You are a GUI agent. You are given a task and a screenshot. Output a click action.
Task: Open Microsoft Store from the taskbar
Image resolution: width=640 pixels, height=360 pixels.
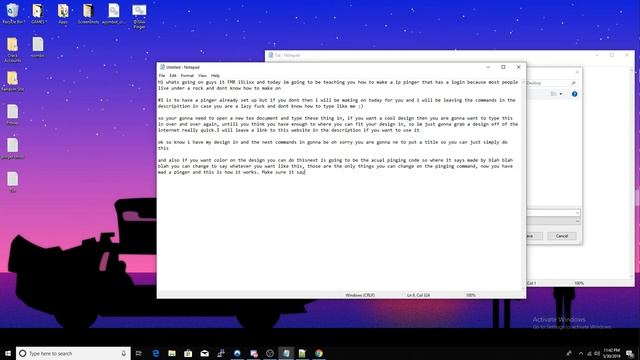tap(188, 353)
